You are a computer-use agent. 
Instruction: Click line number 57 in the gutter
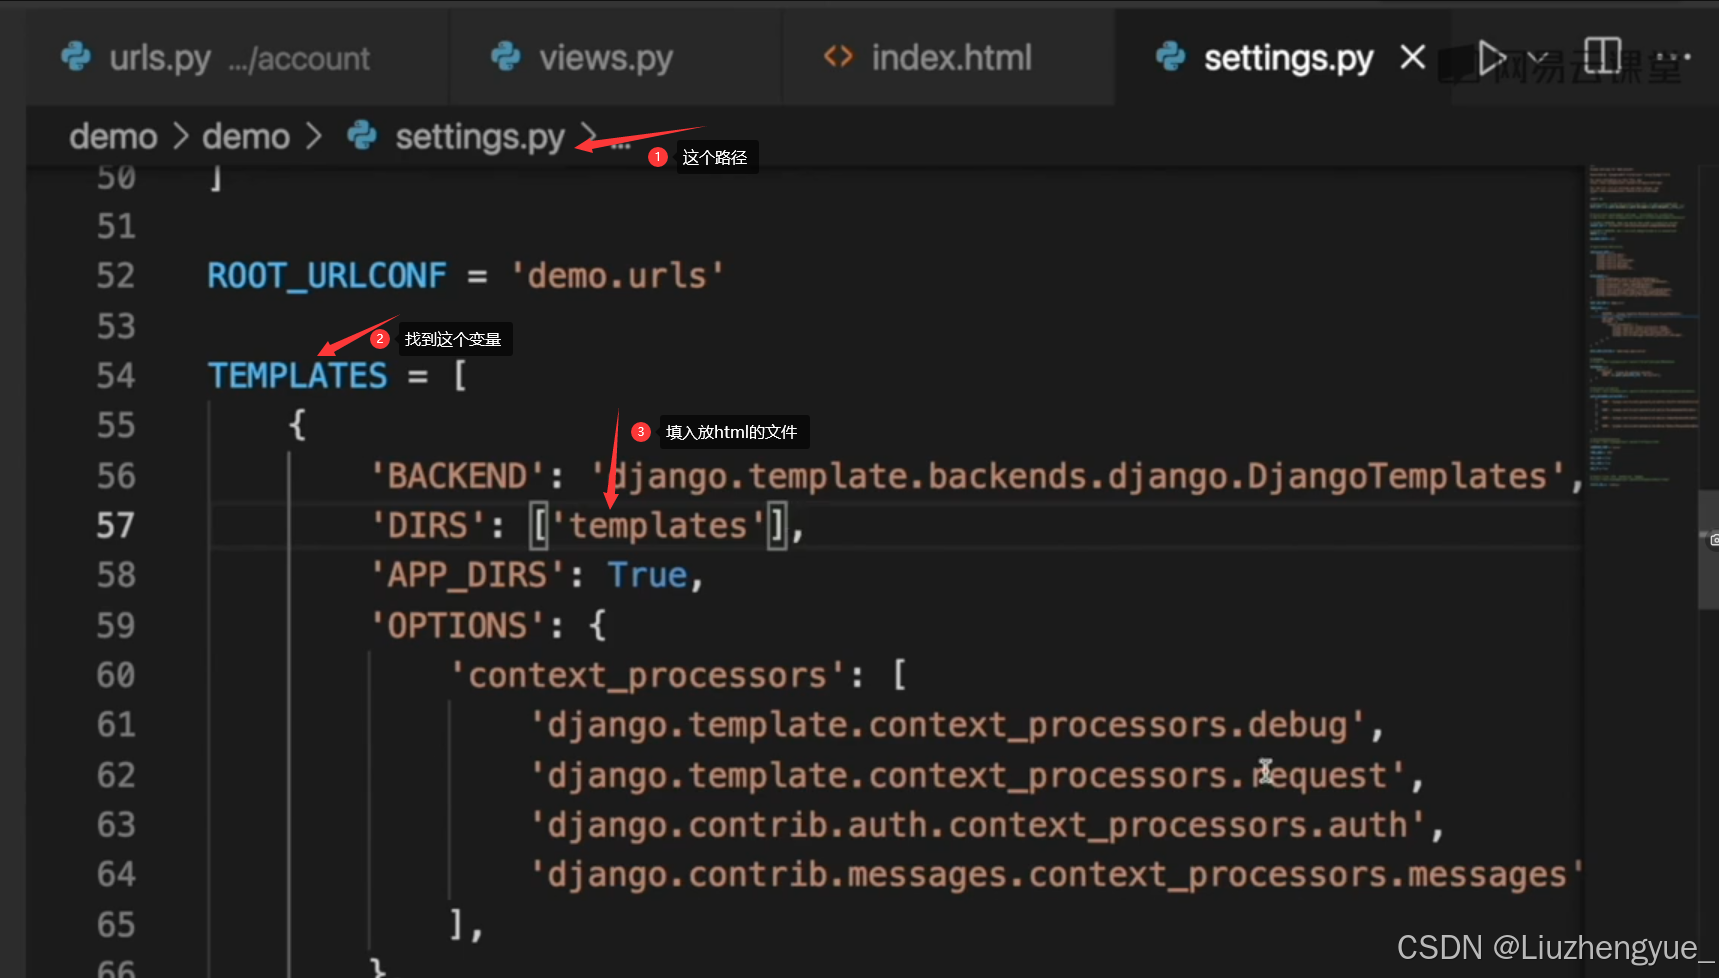(115, 526)
